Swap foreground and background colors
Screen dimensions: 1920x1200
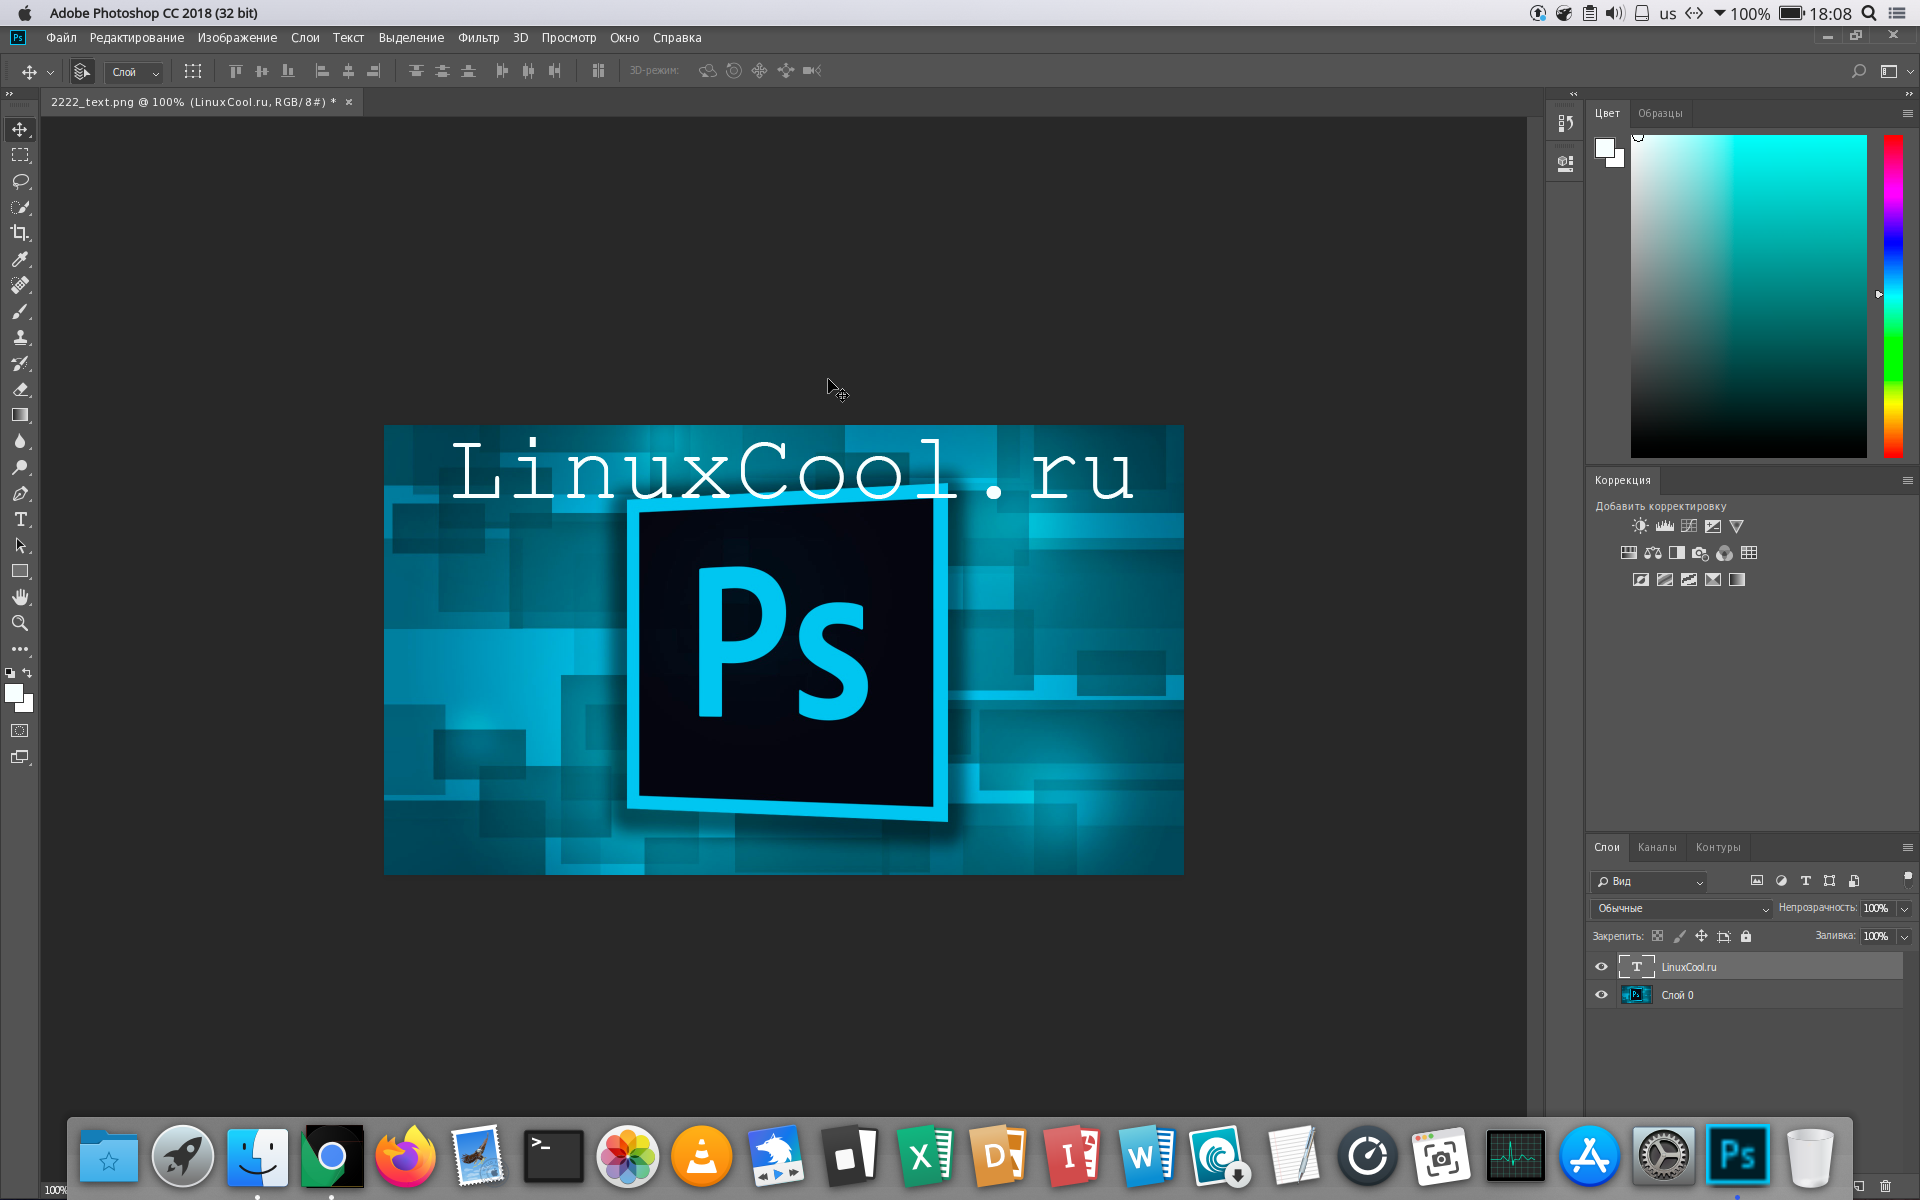(x=27, y=673)
